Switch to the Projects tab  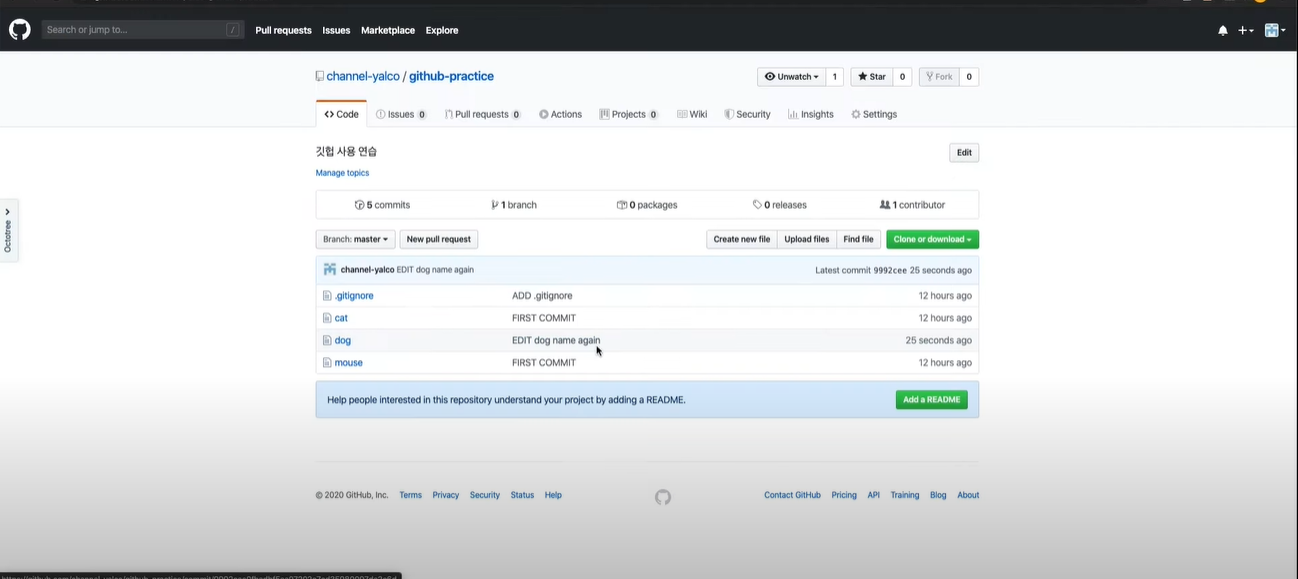tap(628, 114)
